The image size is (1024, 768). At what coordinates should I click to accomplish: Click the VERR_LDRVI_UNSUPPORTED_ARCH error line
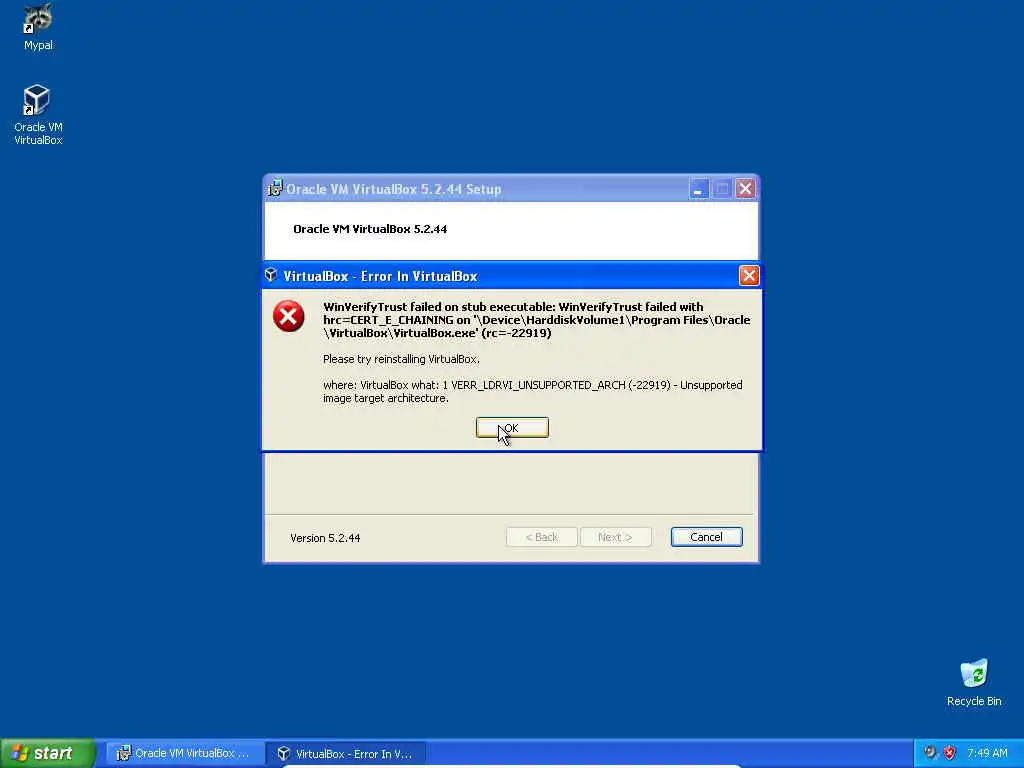(532, 392)
